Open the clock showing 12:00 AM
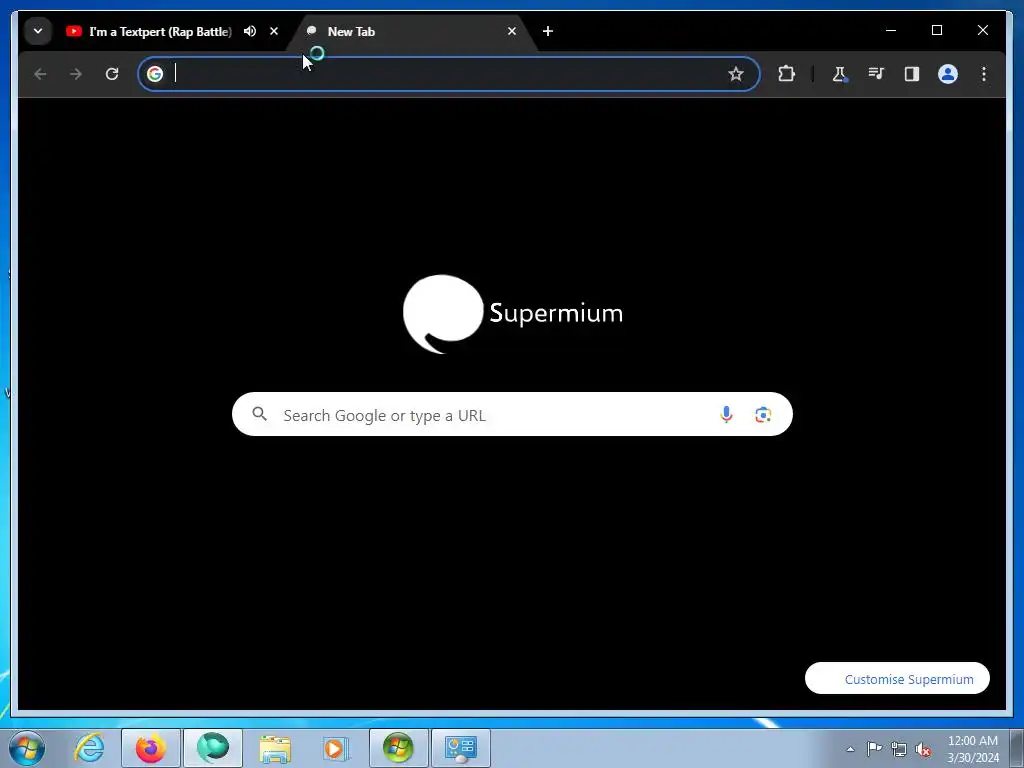The height and width of the screenshot is (768, 1024). [x=972, y=748]
